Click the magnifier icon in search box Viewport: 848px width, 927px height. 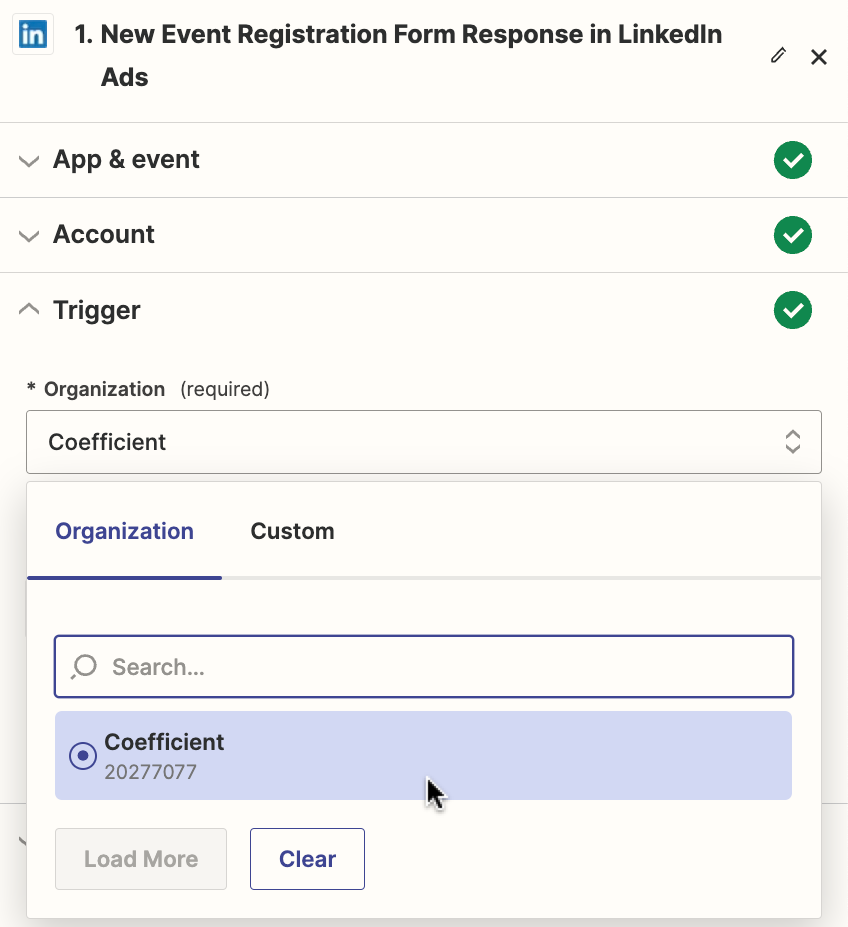point(83,667)
